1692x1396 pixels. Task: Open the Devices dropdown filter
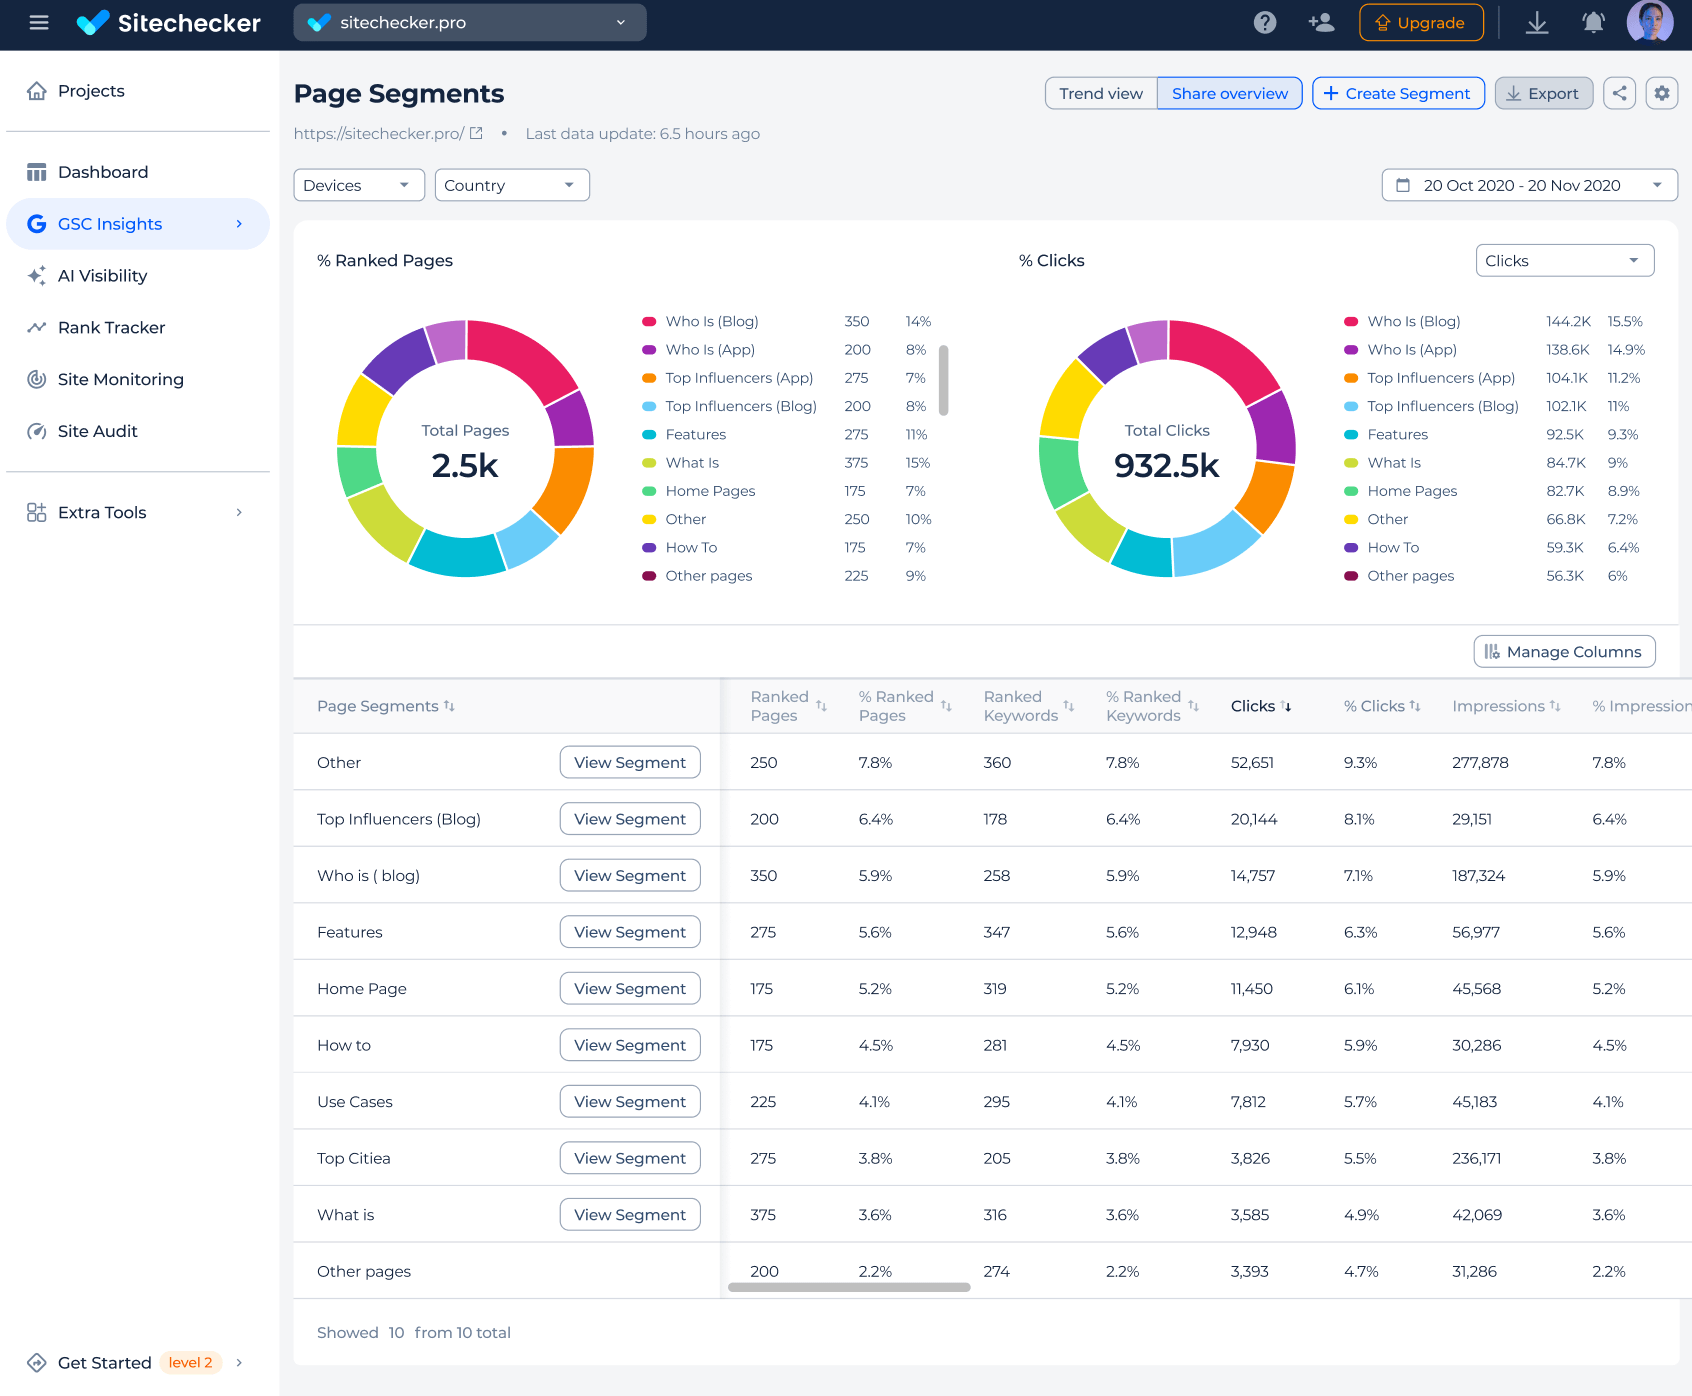(358, 185)
